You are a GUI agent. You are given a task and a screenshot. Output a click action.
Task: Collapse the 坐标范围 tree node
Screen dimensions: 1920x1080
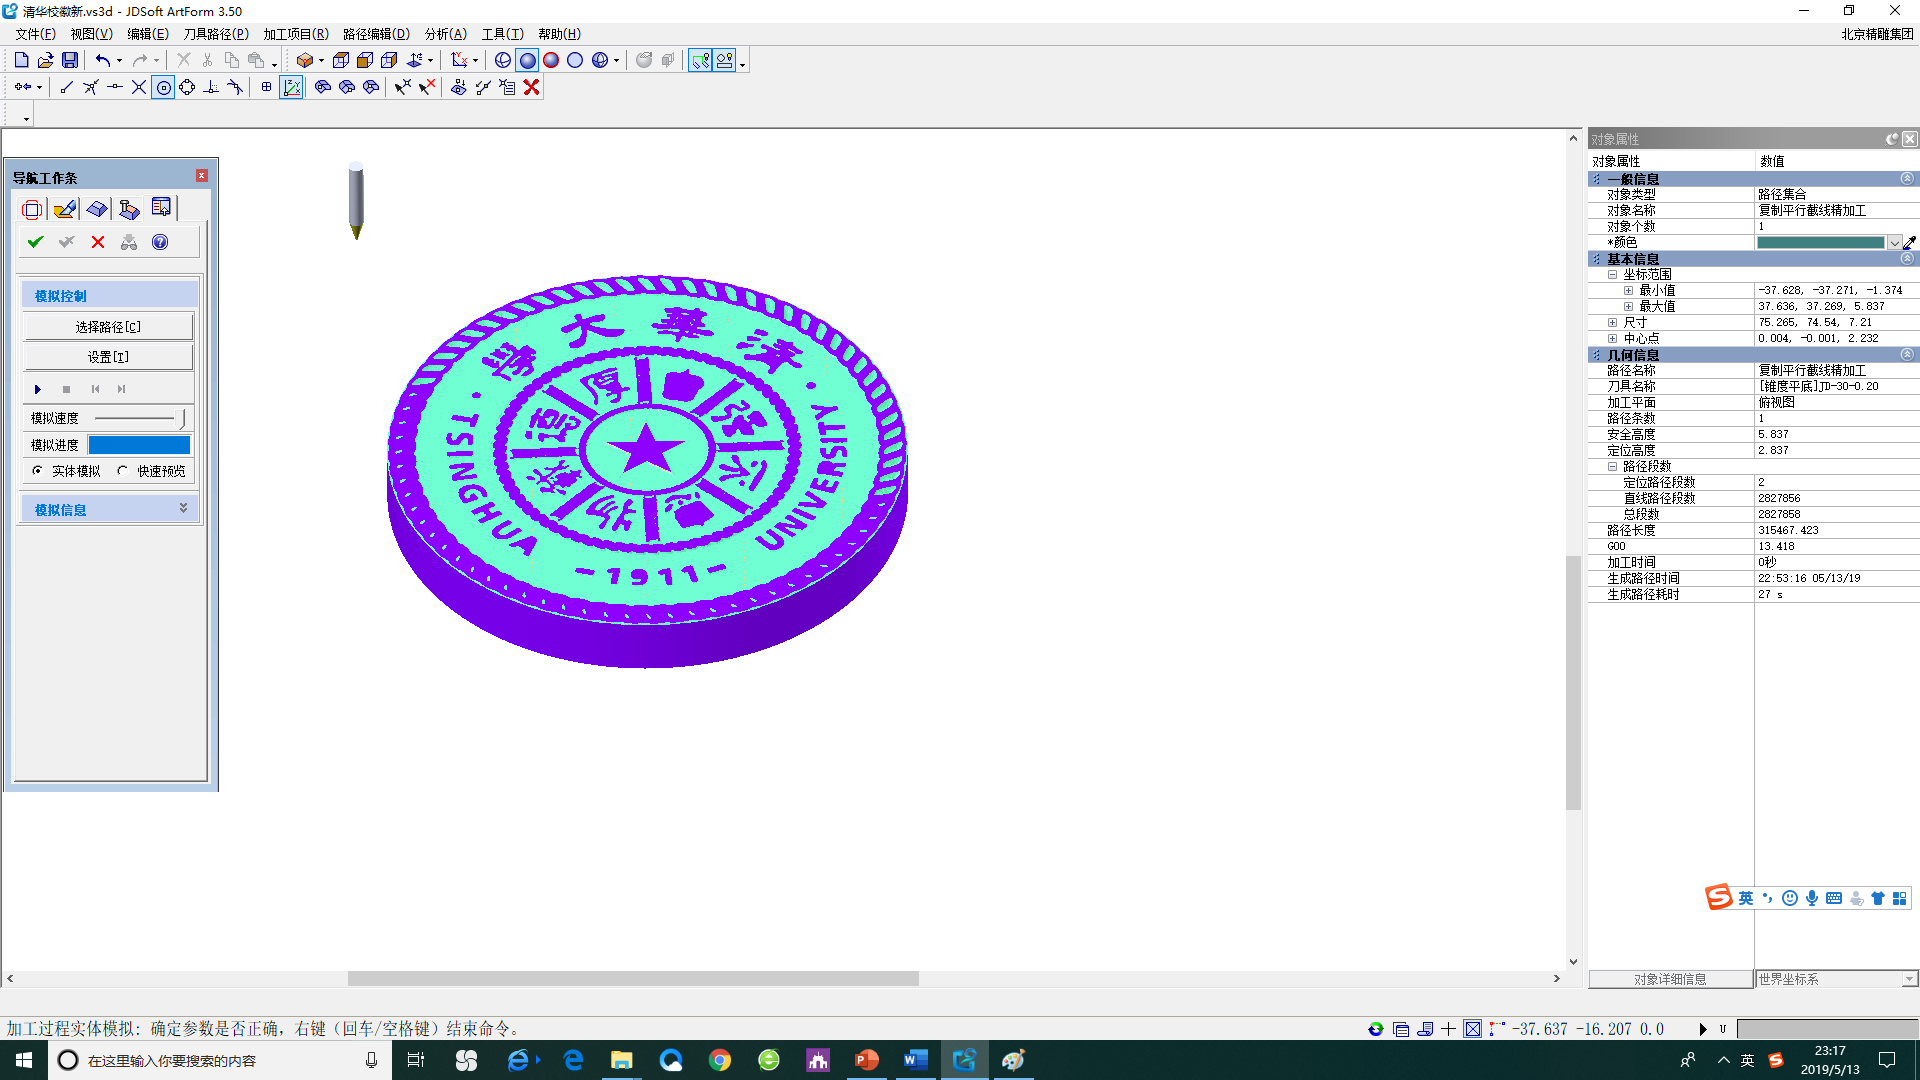[x=1612, y=274]
